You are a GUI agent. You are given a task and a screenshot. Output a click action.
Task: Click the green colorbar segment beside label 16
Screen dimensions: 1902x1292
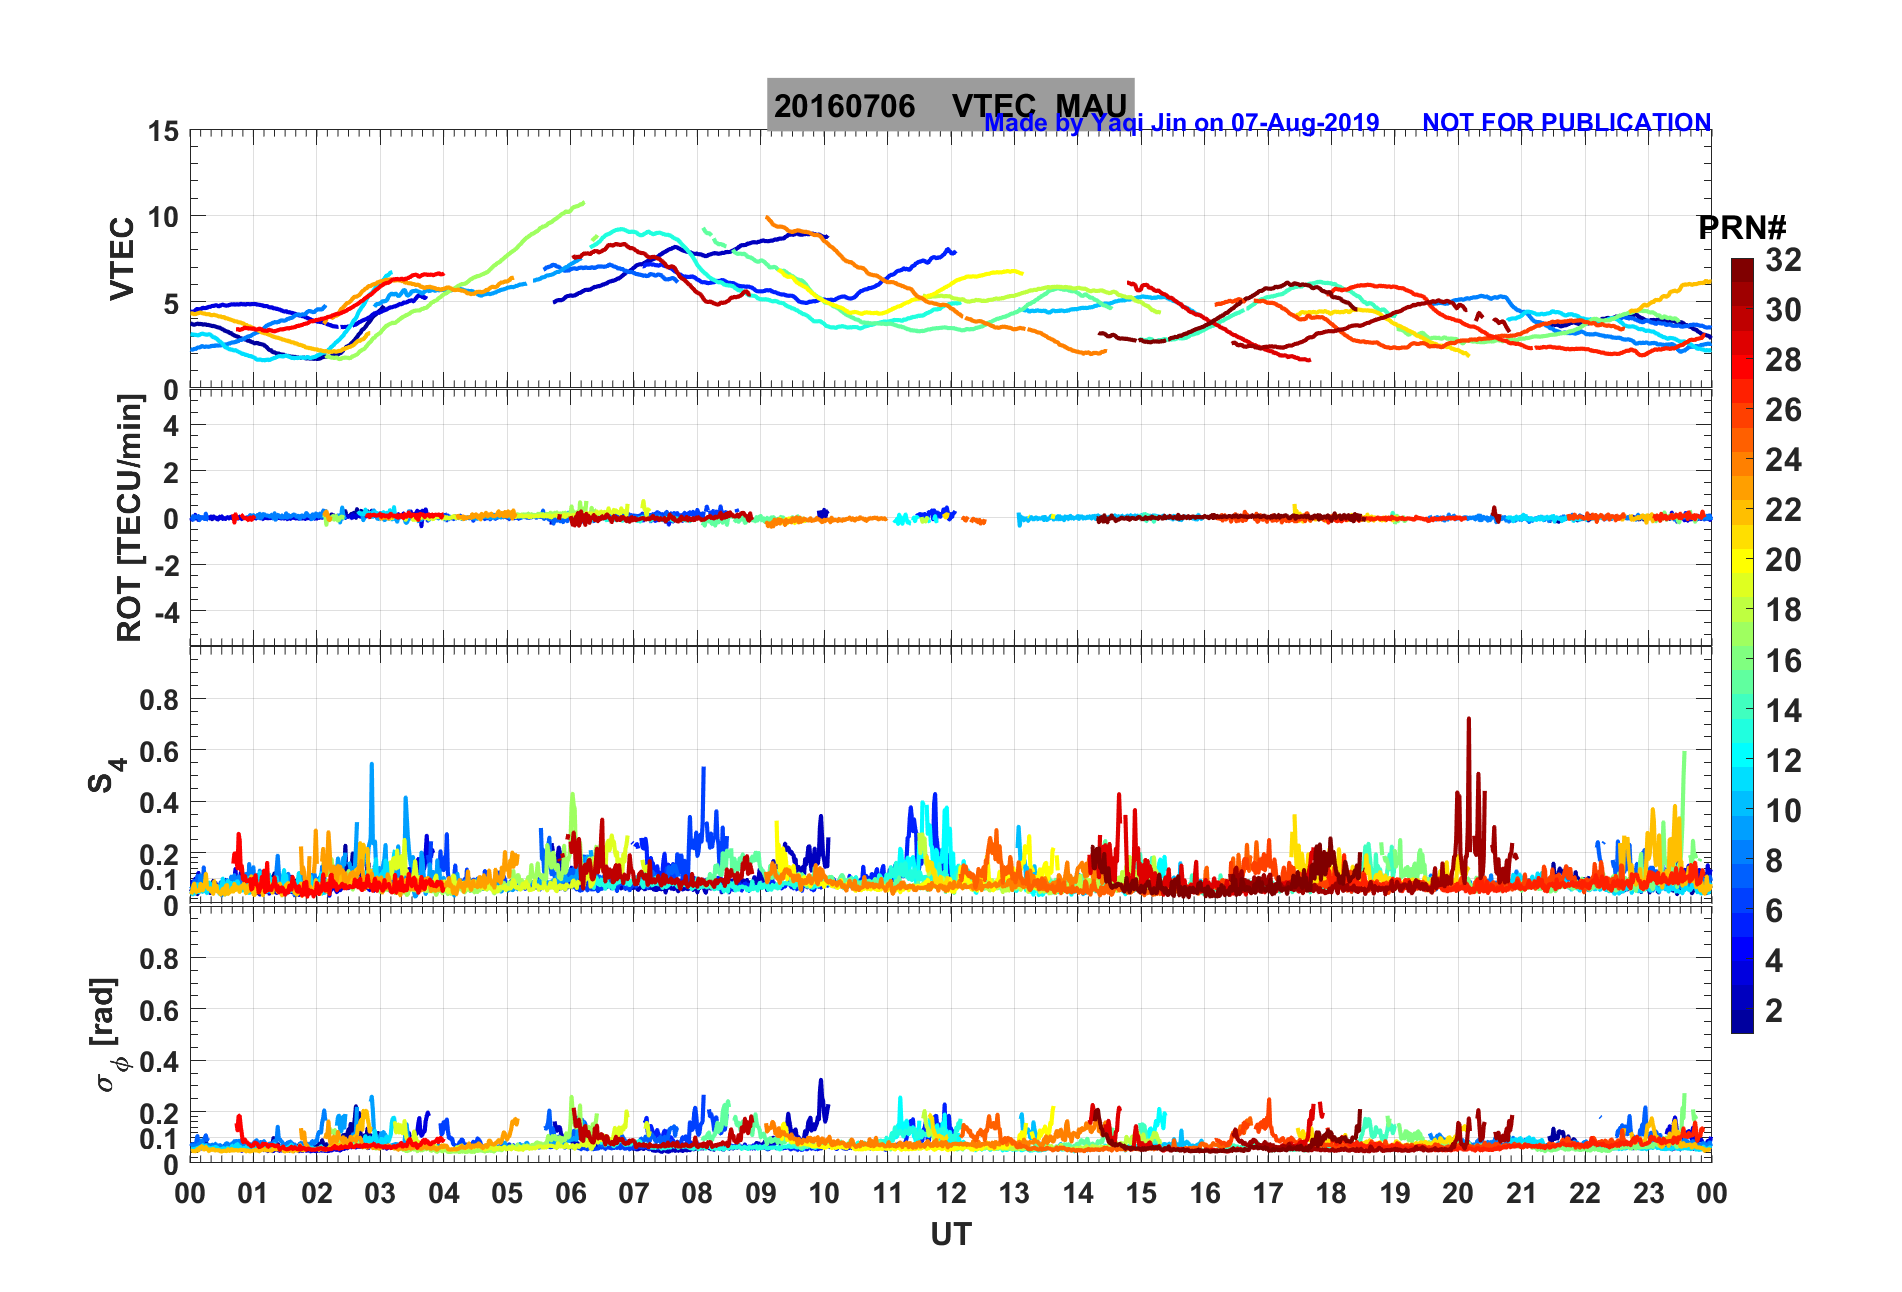[1742, 660]
